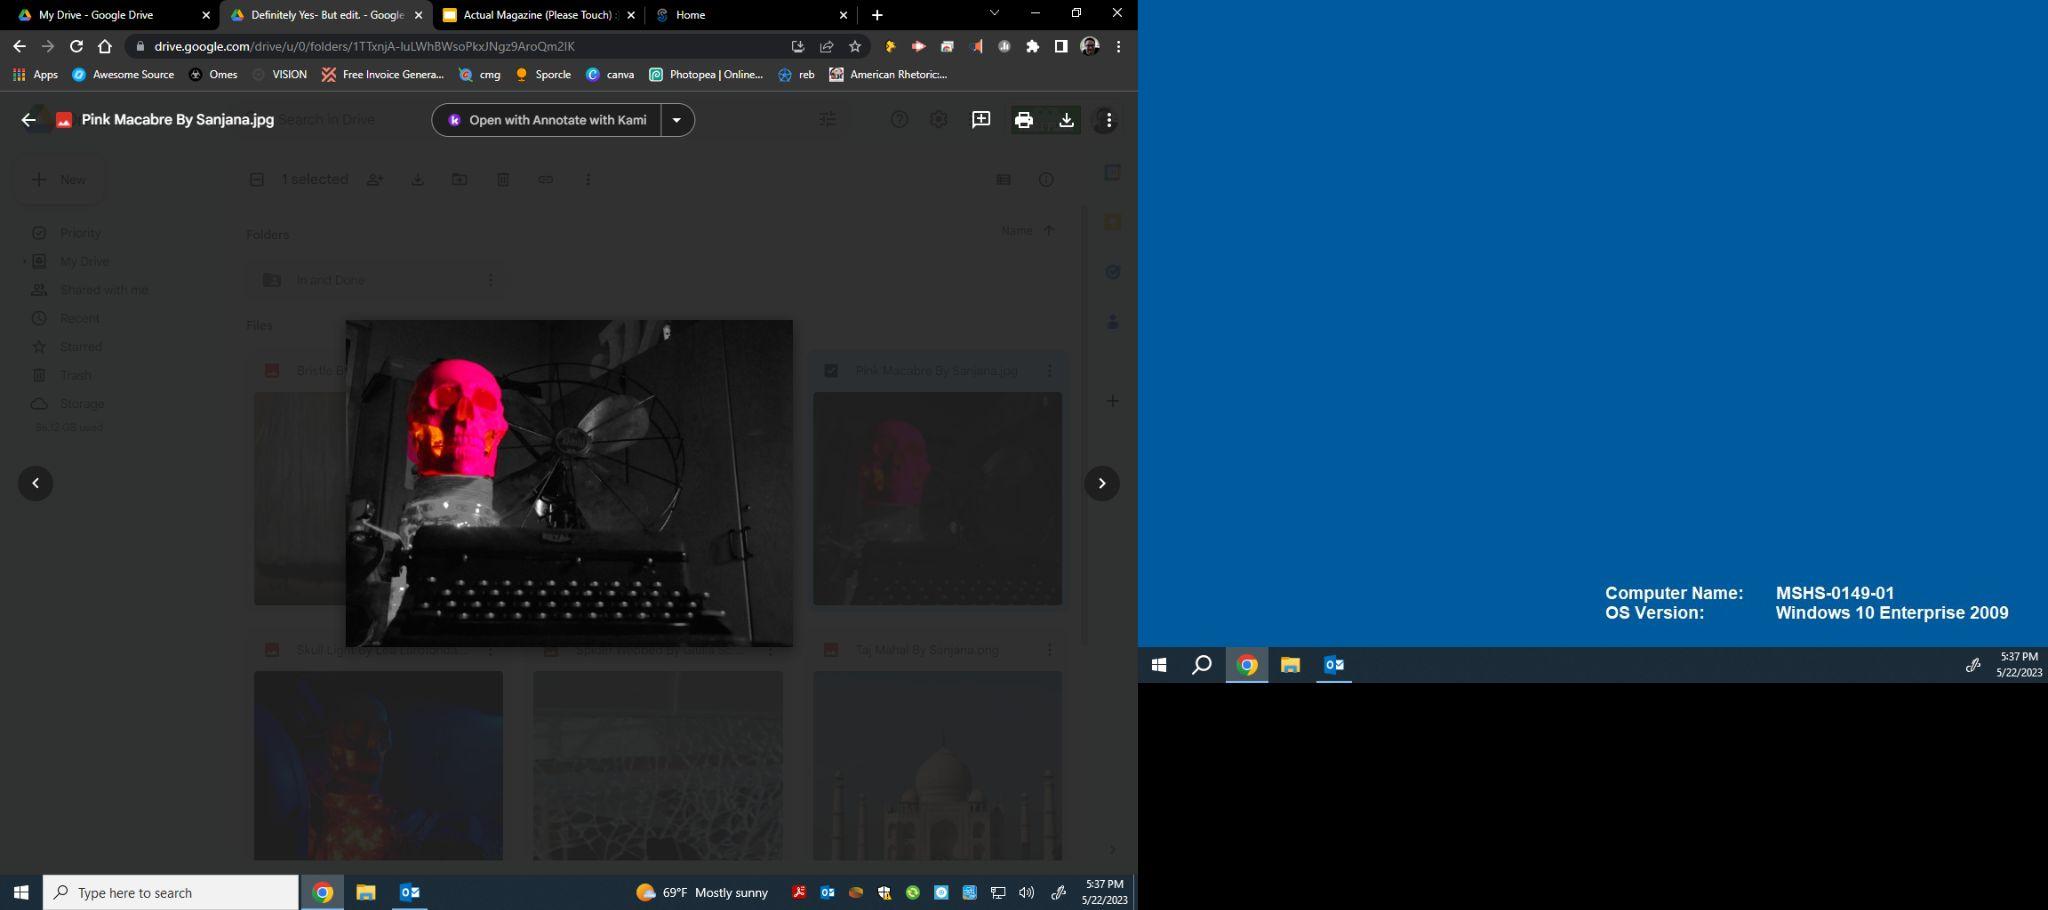Open a new browser tab

[877, 15]
